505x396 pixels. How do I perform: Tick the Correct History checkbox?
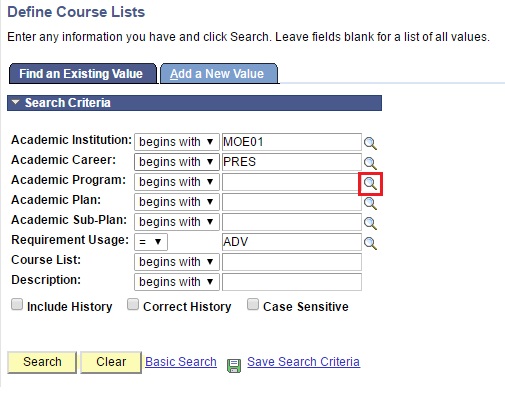point(133,304)
